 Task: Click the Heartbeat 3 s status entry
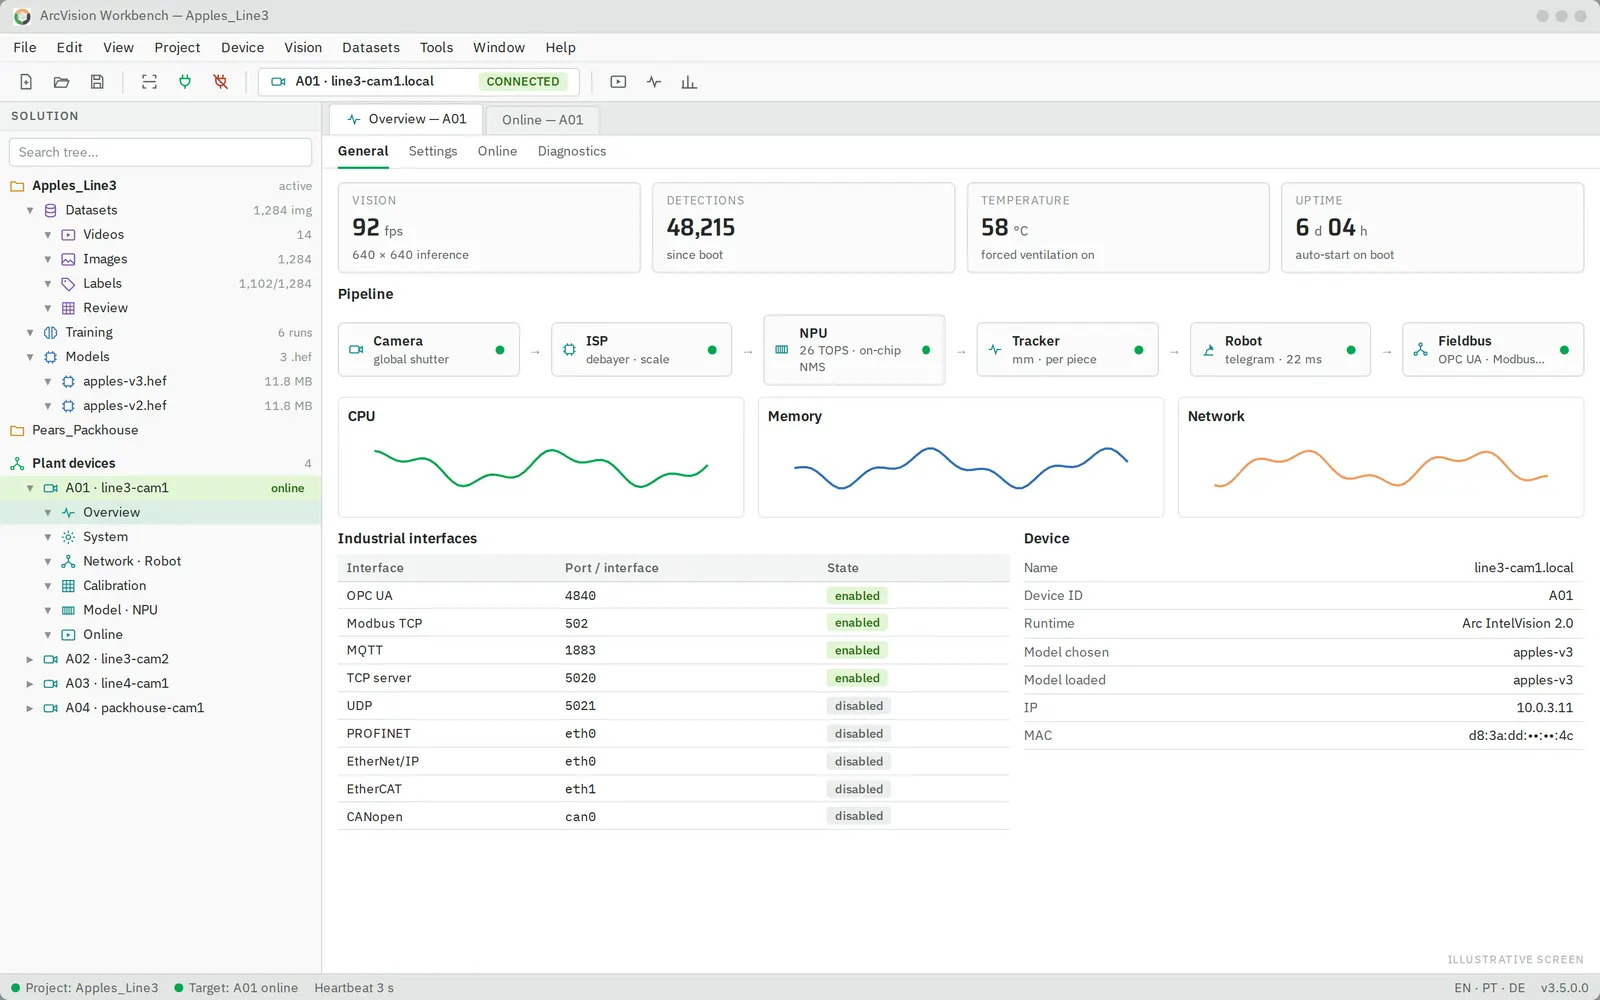pyautogui.click(x=354, y=988)
